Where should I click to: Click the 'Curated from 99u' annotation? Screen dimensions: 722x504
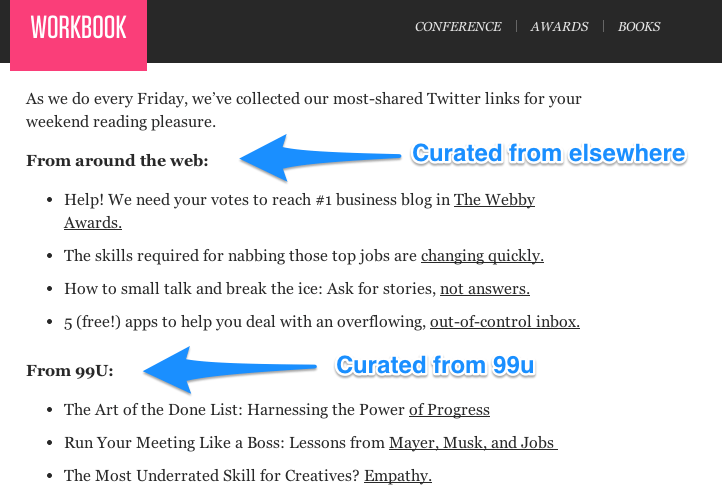click(435, 365)
